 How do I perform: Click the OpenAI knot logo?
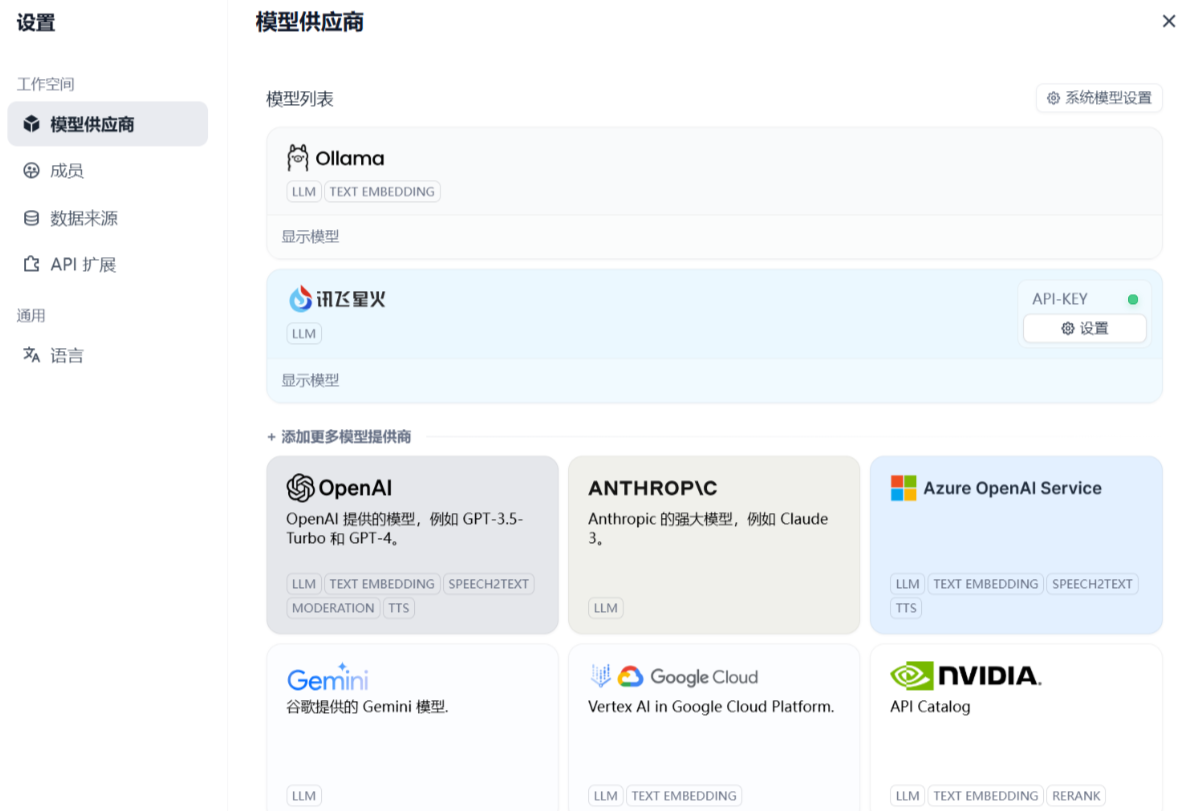pos(300,488)
